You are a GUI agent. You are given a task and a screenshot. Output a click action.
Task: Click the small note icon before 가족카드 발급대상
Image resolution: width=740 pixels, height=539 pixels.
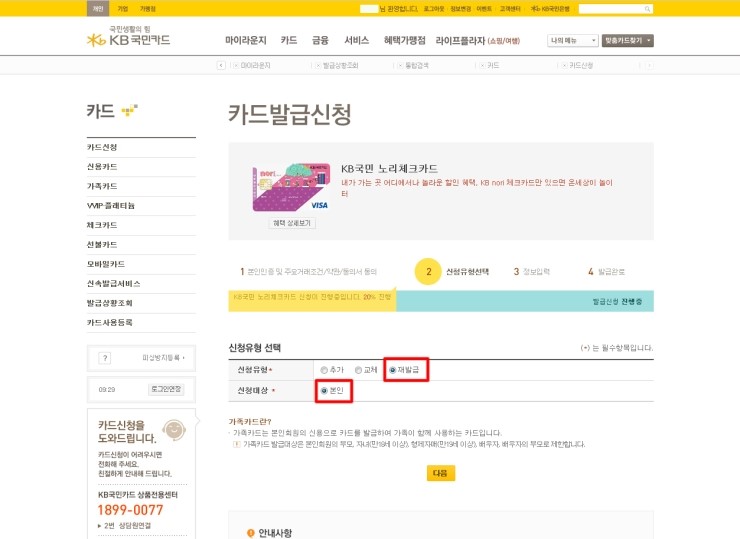tap(236, 444)
